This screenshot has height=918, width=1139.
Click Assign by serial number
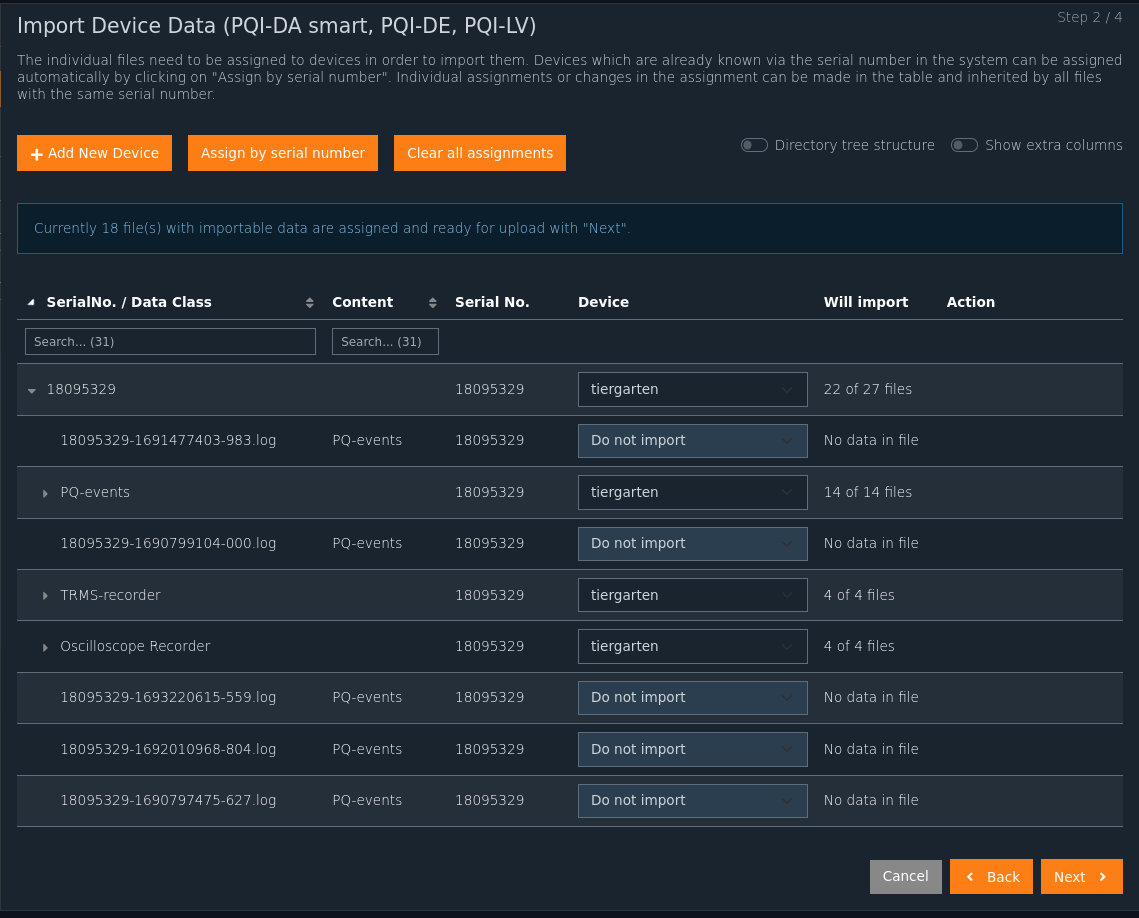pos(283,153)
